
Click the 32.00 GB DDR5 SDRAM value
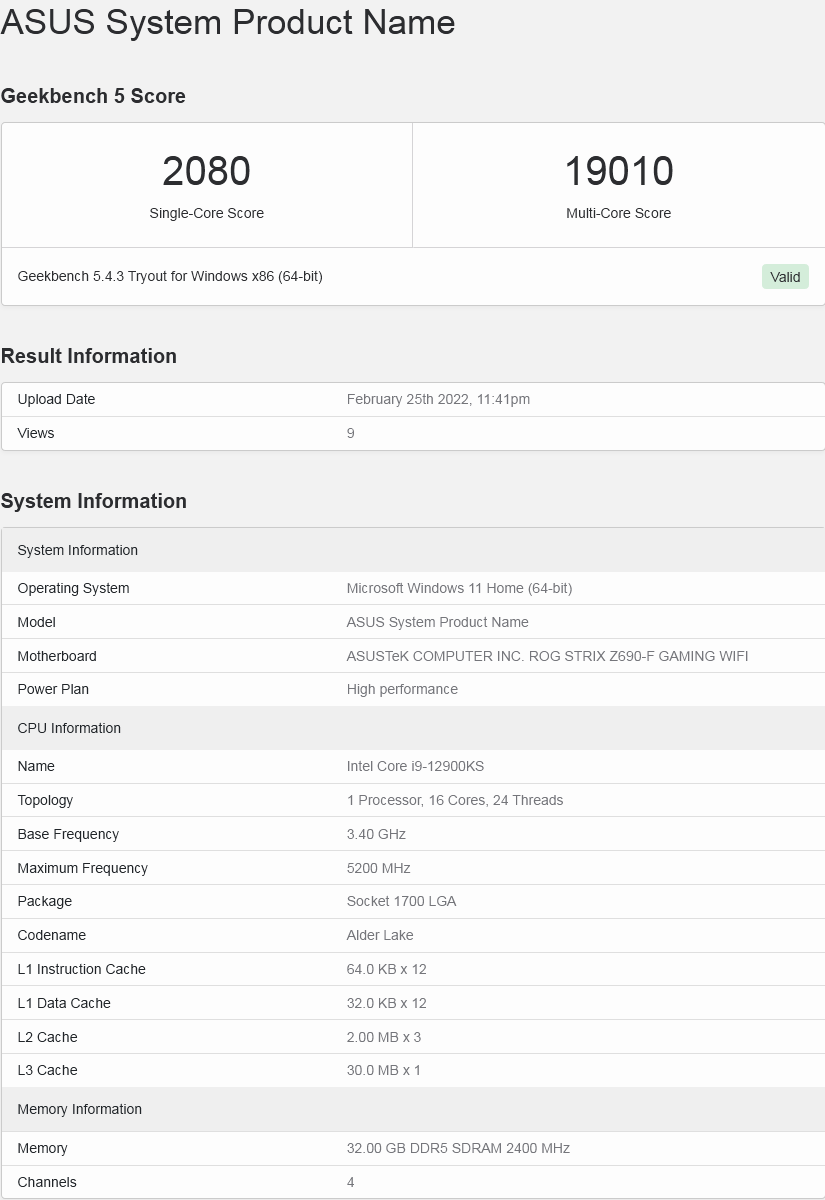coord(458,1148)
